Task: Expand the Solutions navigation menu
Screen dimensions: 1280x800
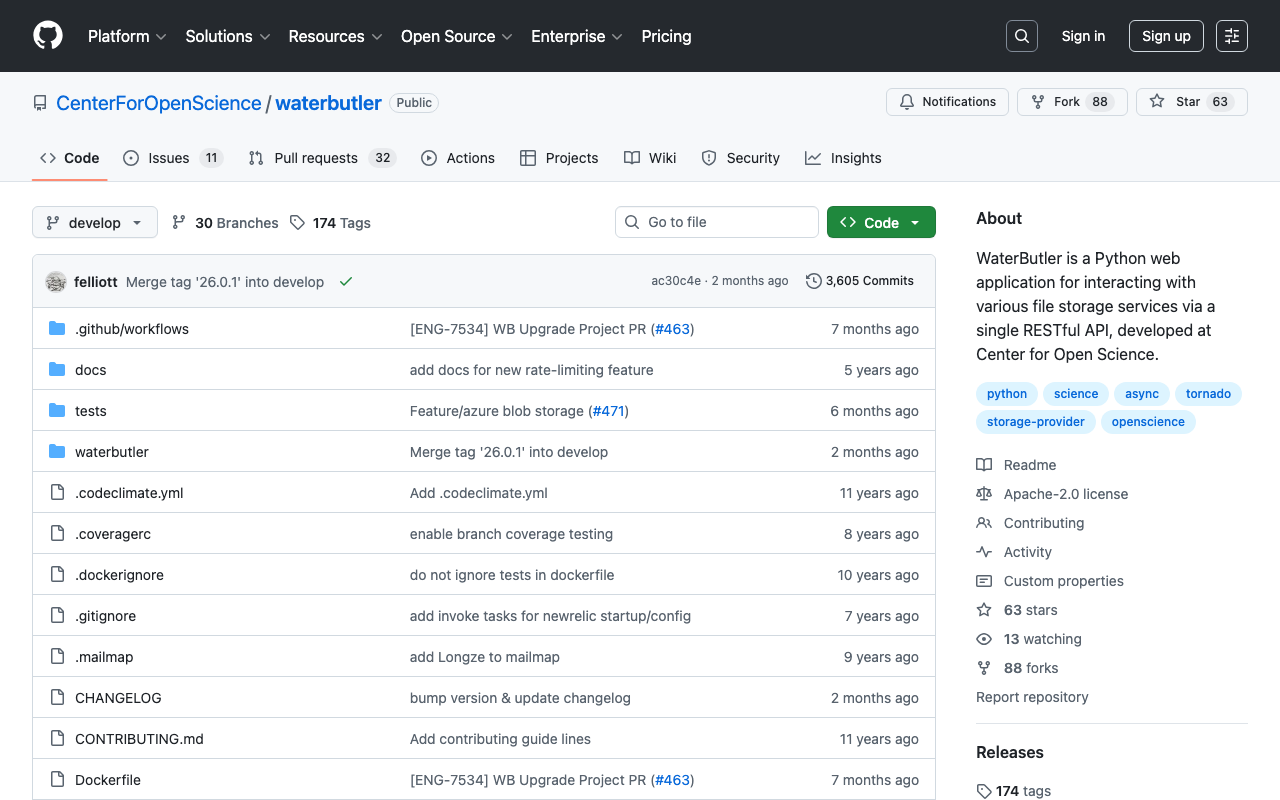Action: (x=227, y=36)
